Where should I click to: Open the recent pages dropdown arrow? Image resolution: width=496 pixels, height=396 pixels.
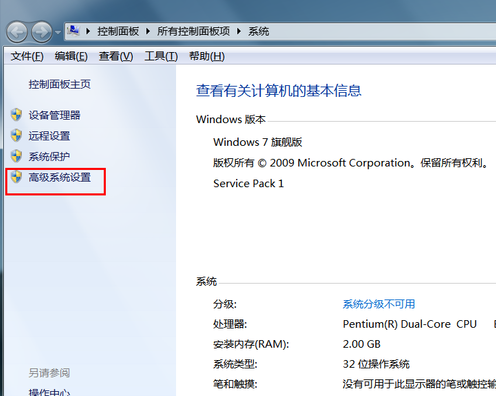click(58, 32)
